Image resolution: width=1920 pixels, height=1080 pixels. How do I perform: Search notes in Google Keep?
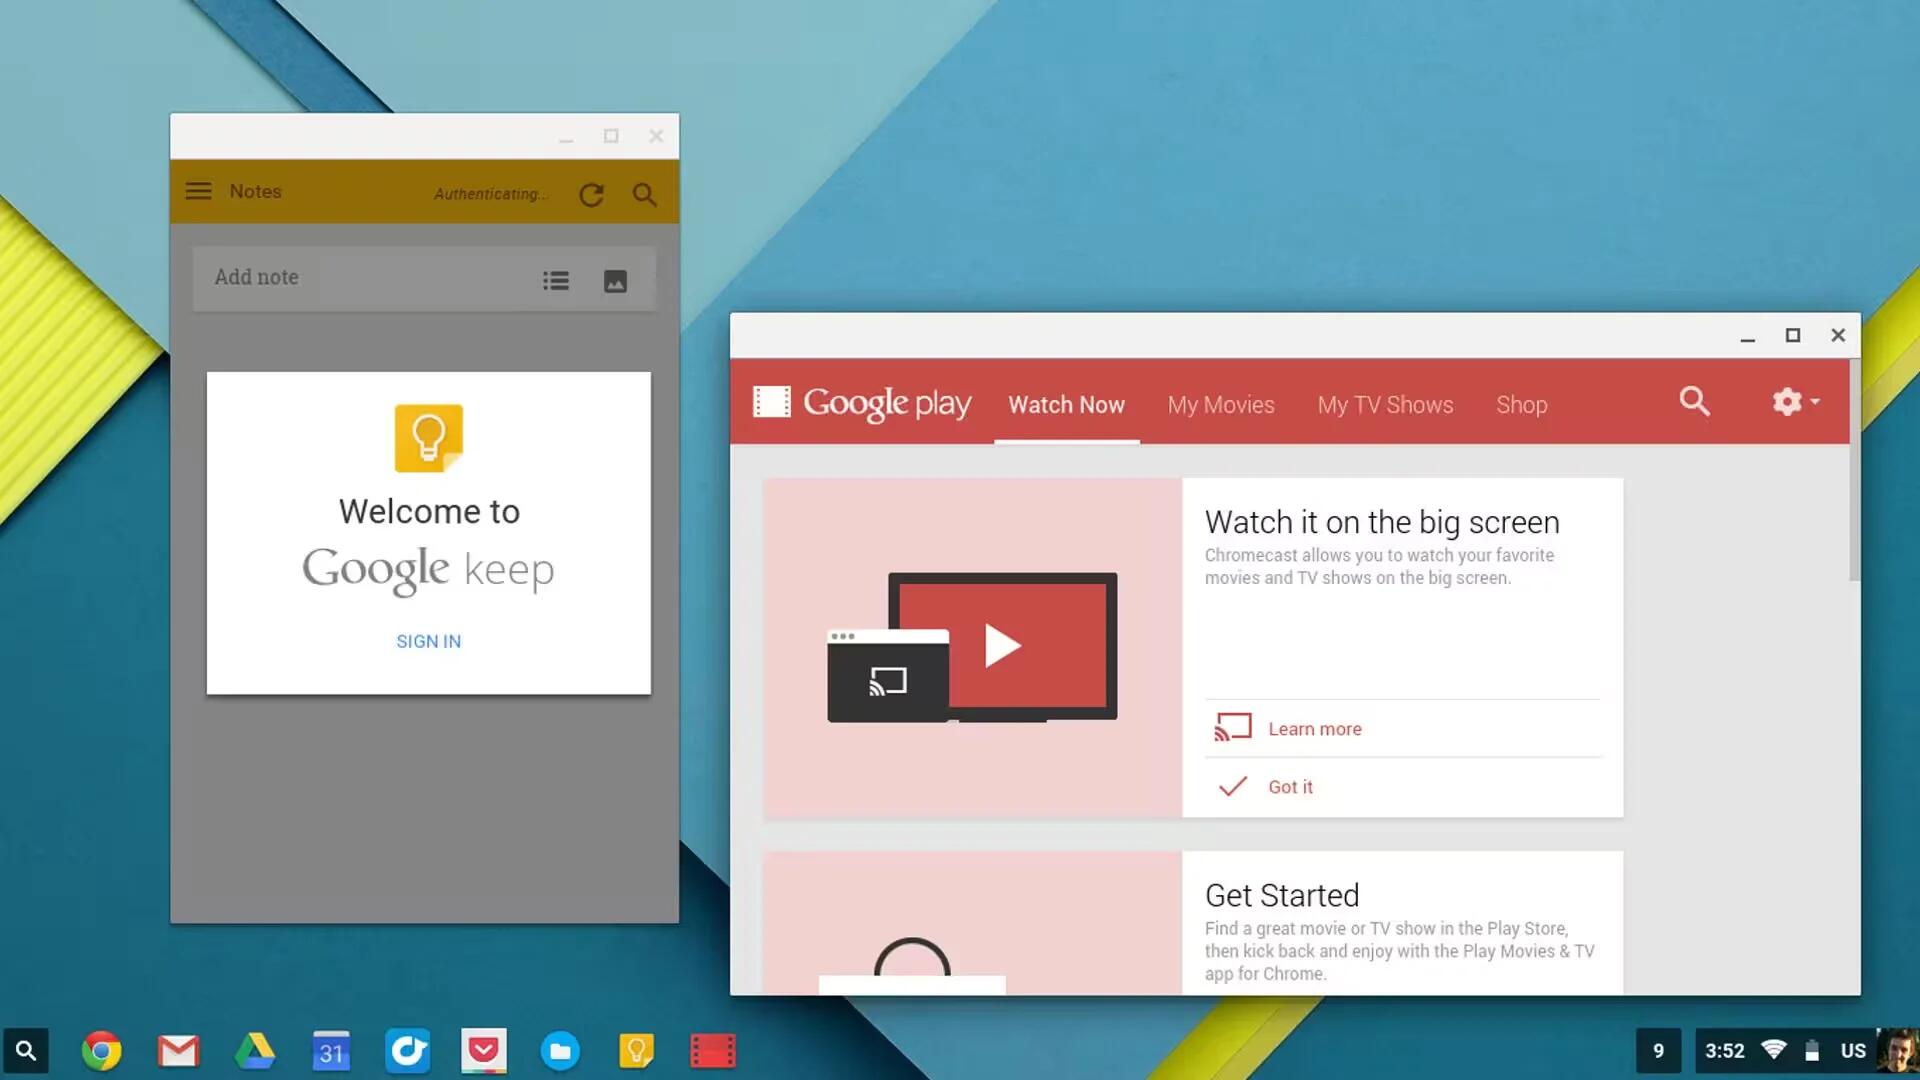tap(645, 194)
